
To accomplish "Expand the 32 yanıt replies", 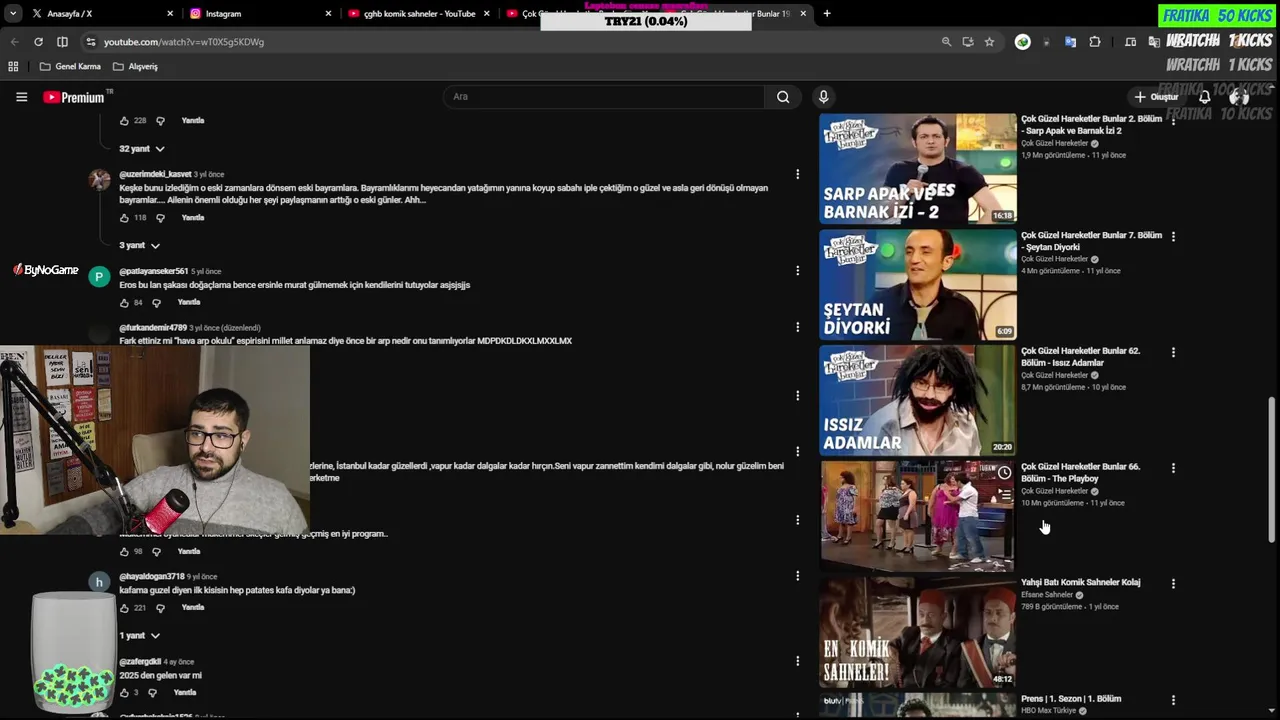I will coord(140,149).
